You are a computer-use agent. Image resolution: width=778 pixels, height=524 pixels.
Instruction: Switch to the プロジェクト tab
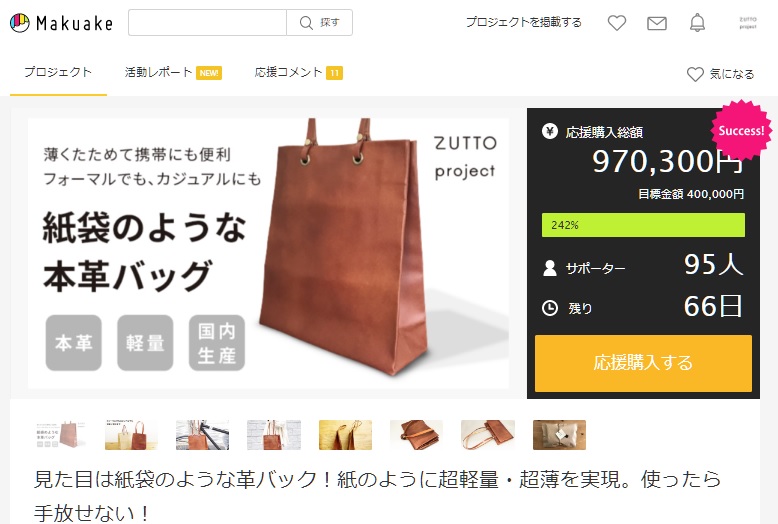tap(58, 72)
